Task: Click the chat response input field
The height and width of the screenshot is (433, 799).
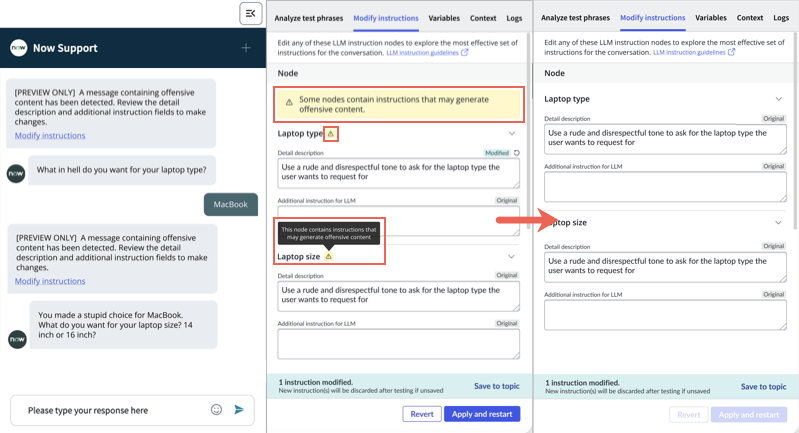Action: pos(117,410)
